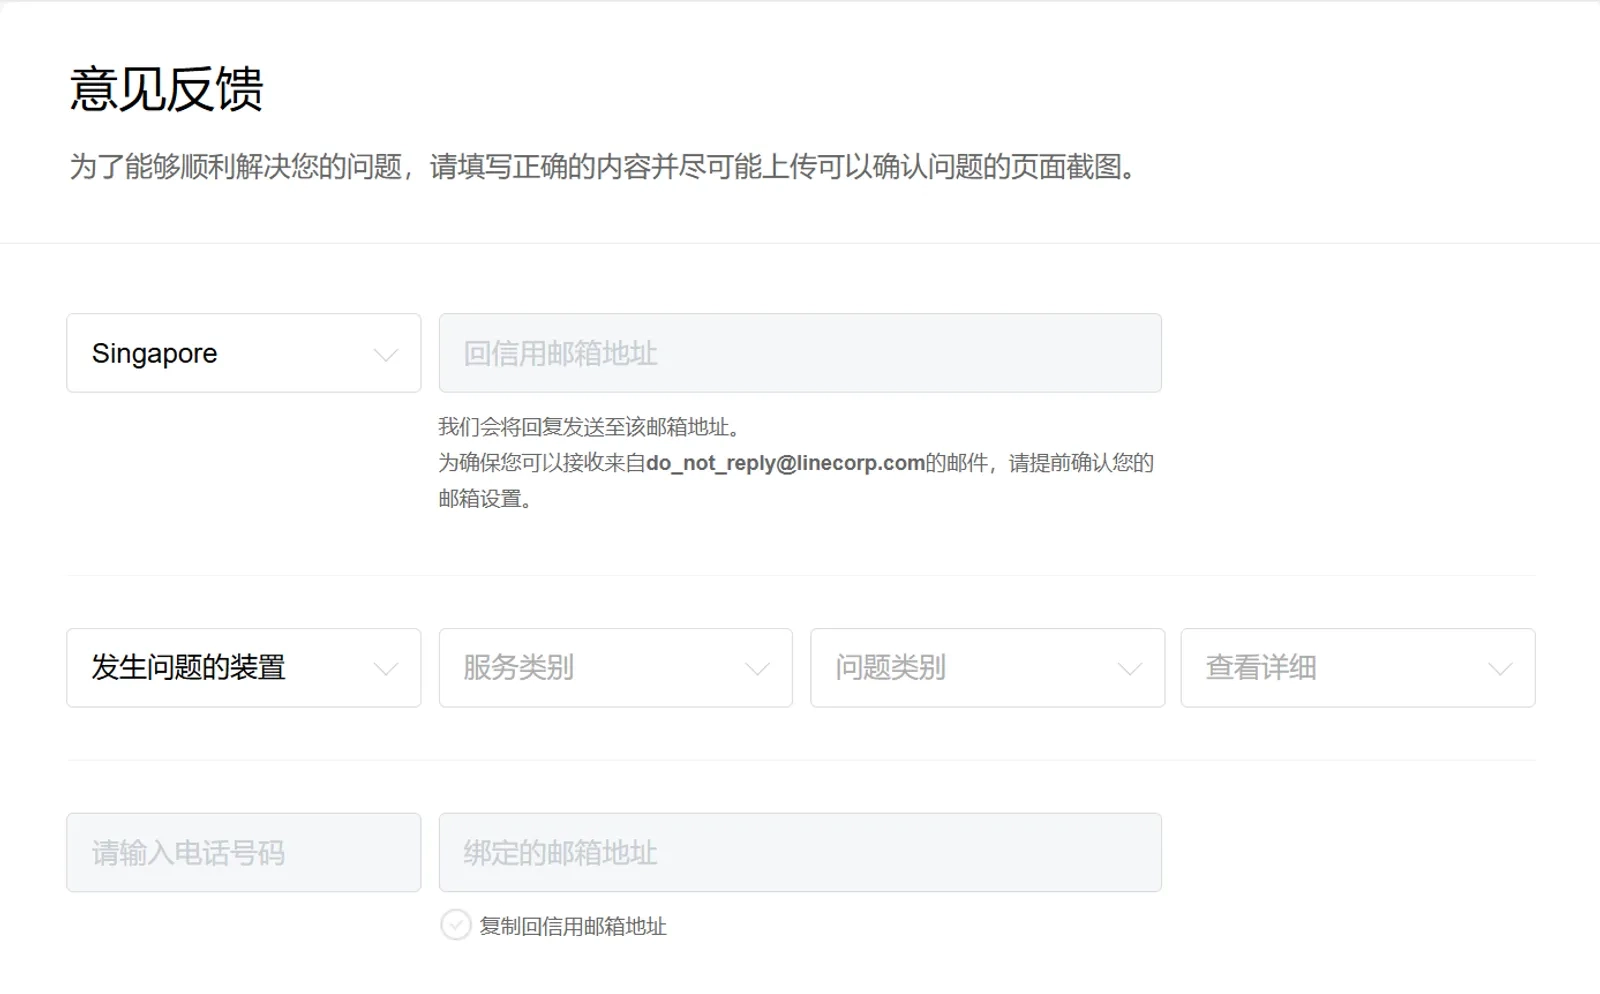Click the arrow icon in 服务类别 box
This screenshot has width=1600, height=994.
(x=757, y=669)
